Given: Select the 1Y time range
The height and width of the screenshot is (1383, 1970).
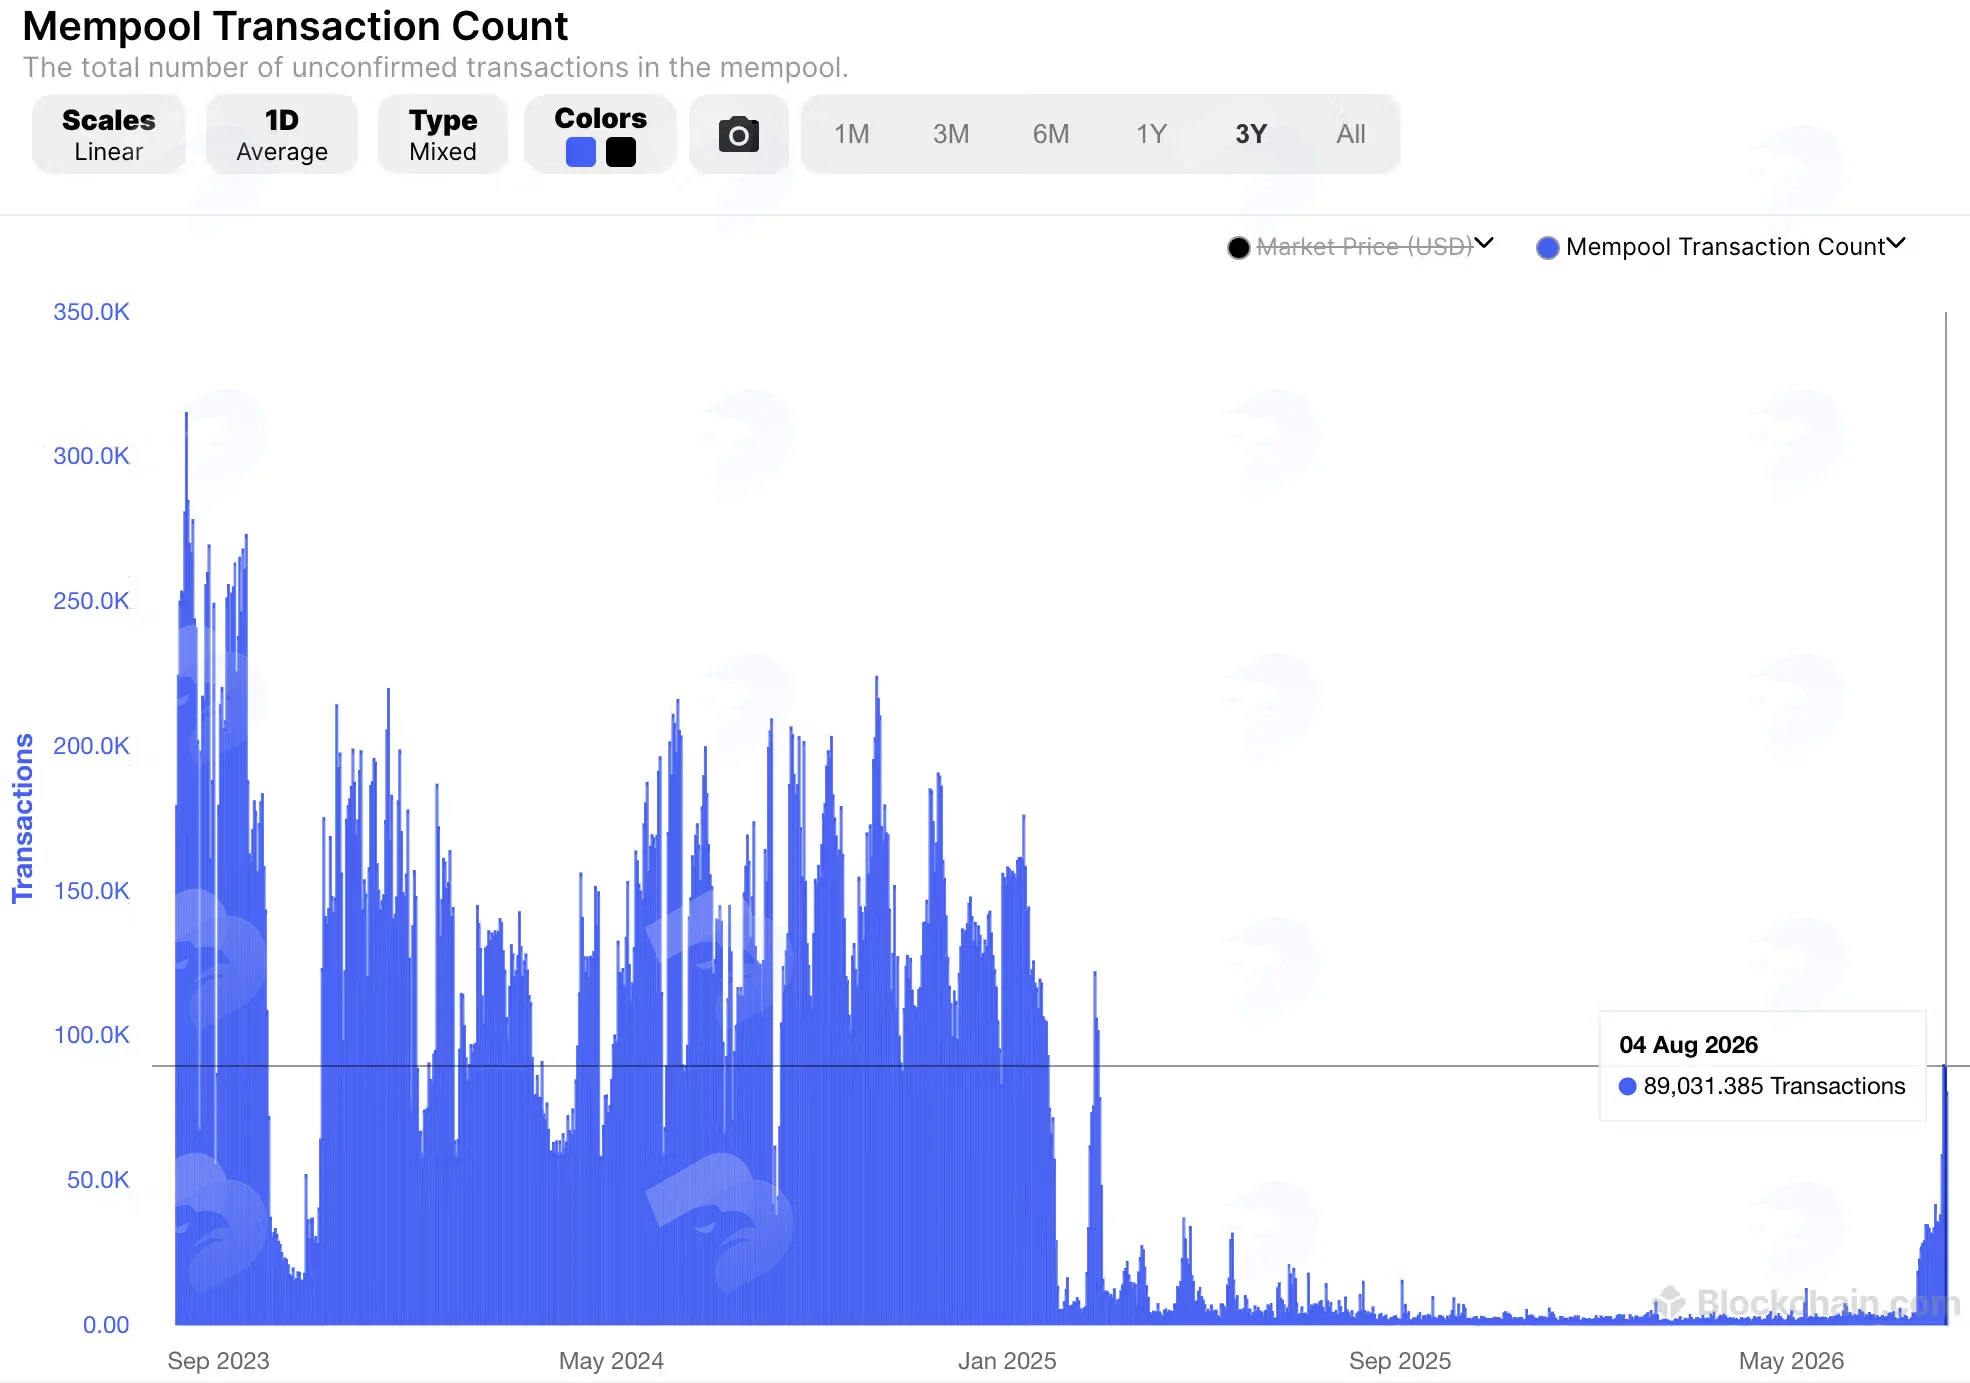Looking at the screenshot, I should pos(1151,134).
